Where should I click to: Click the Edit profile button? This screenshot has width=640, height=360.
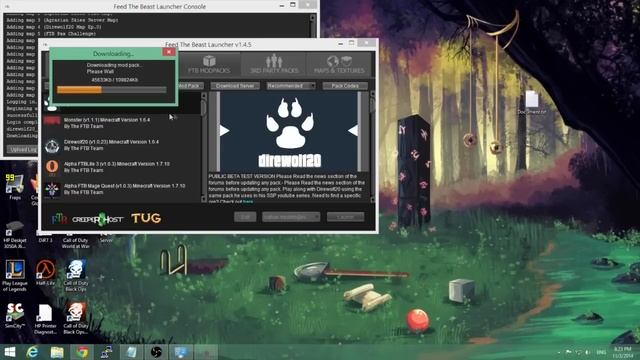click(x=245, y=217)
